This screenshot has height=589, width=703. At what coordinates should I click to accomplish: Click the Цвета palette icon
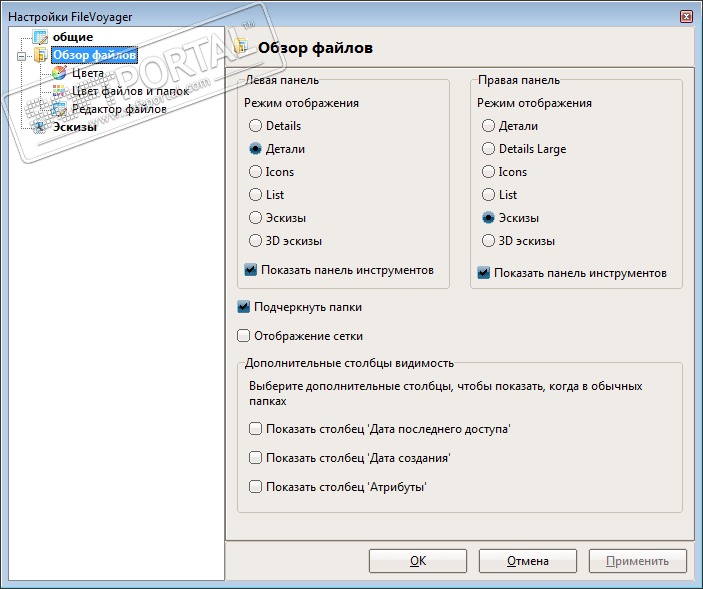tap(59, 73)
